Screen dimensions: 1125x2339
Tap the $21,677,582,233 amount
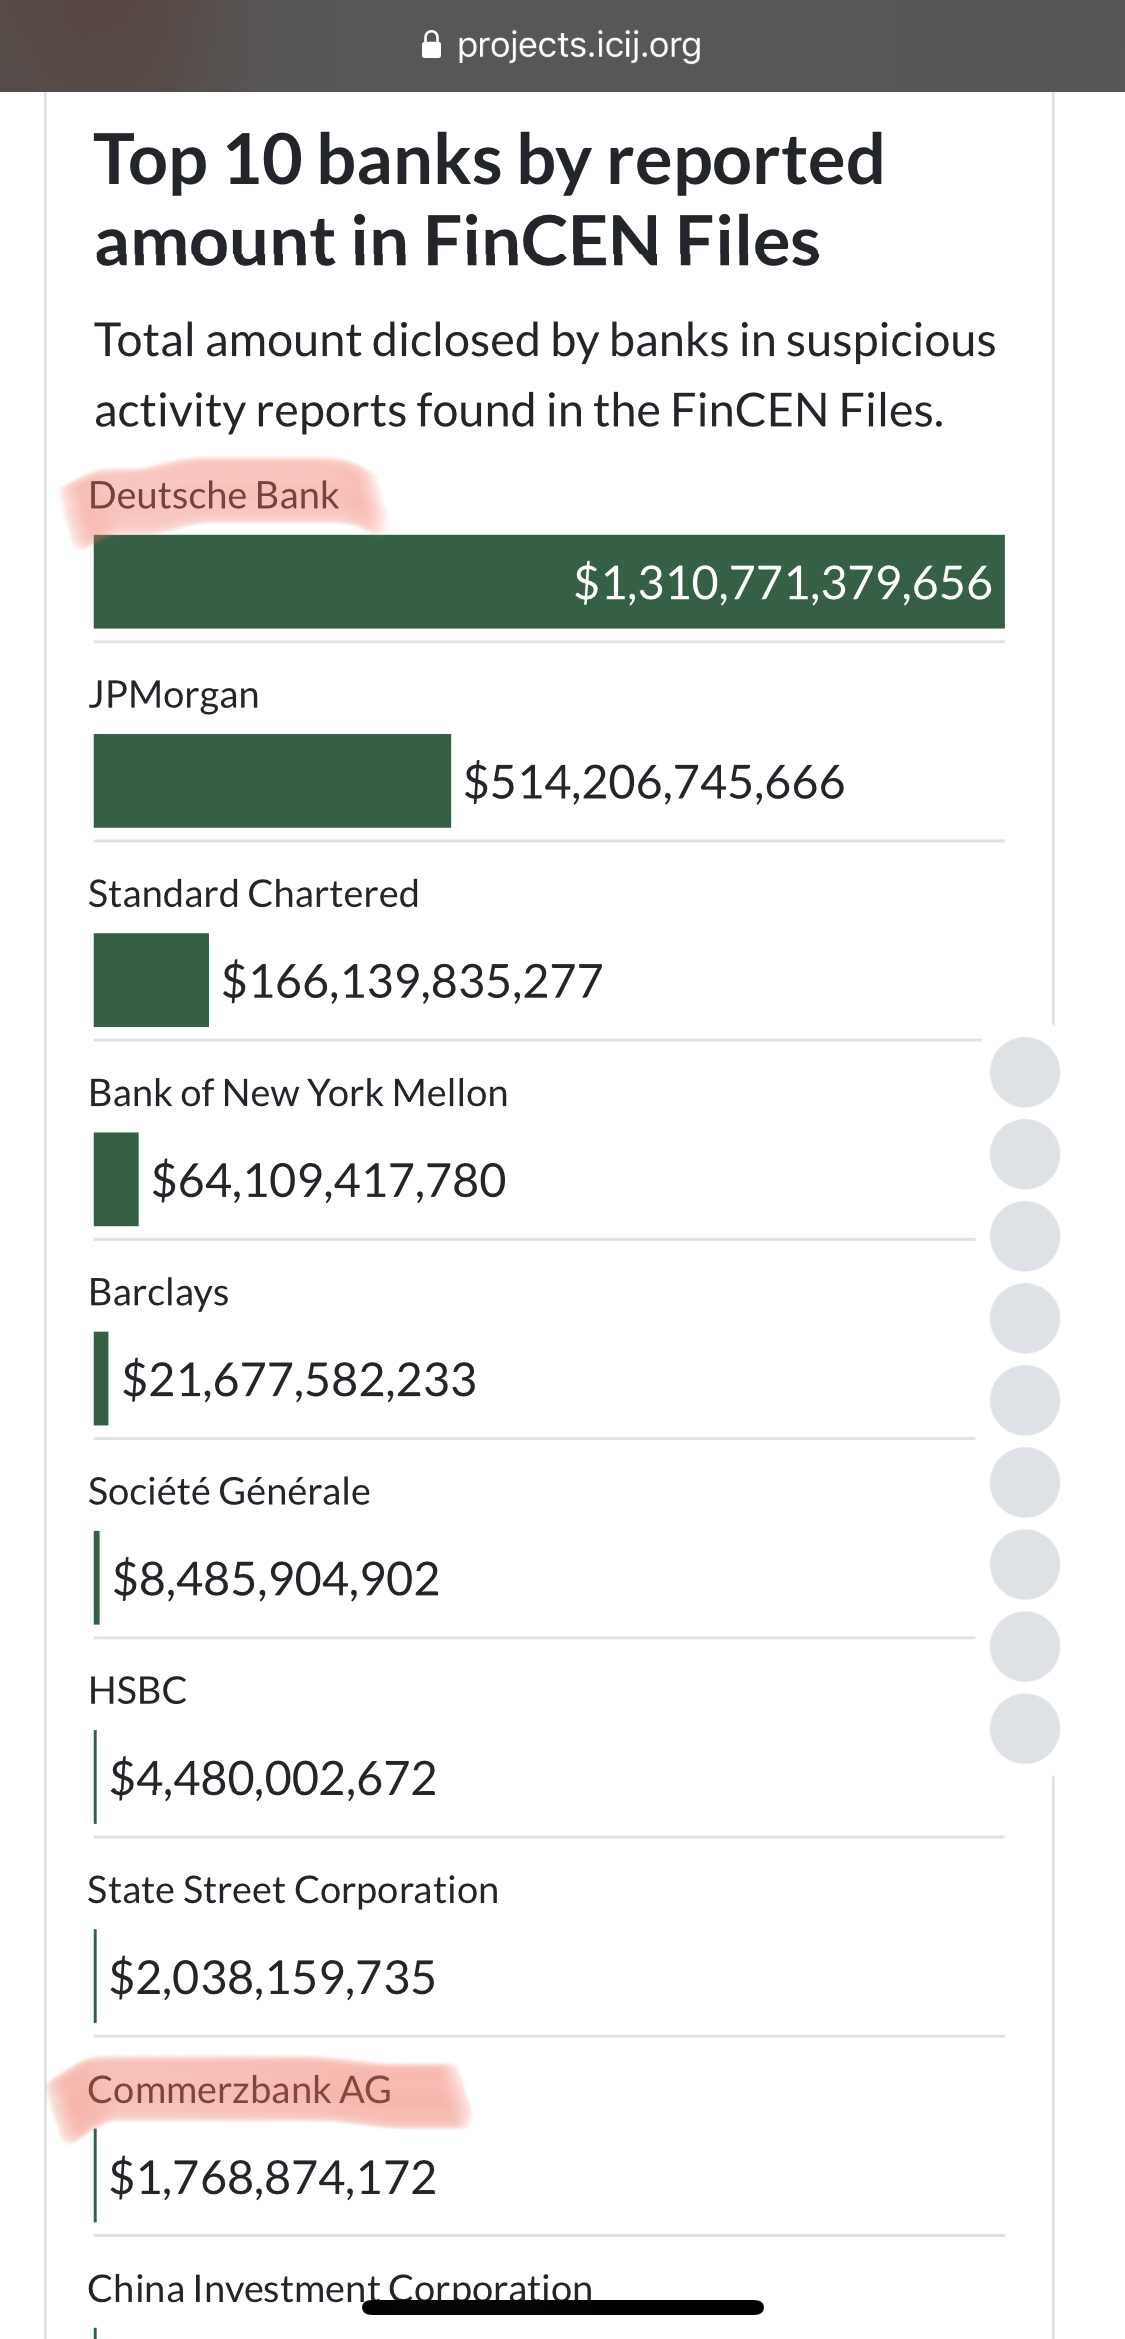point(299,1380)
